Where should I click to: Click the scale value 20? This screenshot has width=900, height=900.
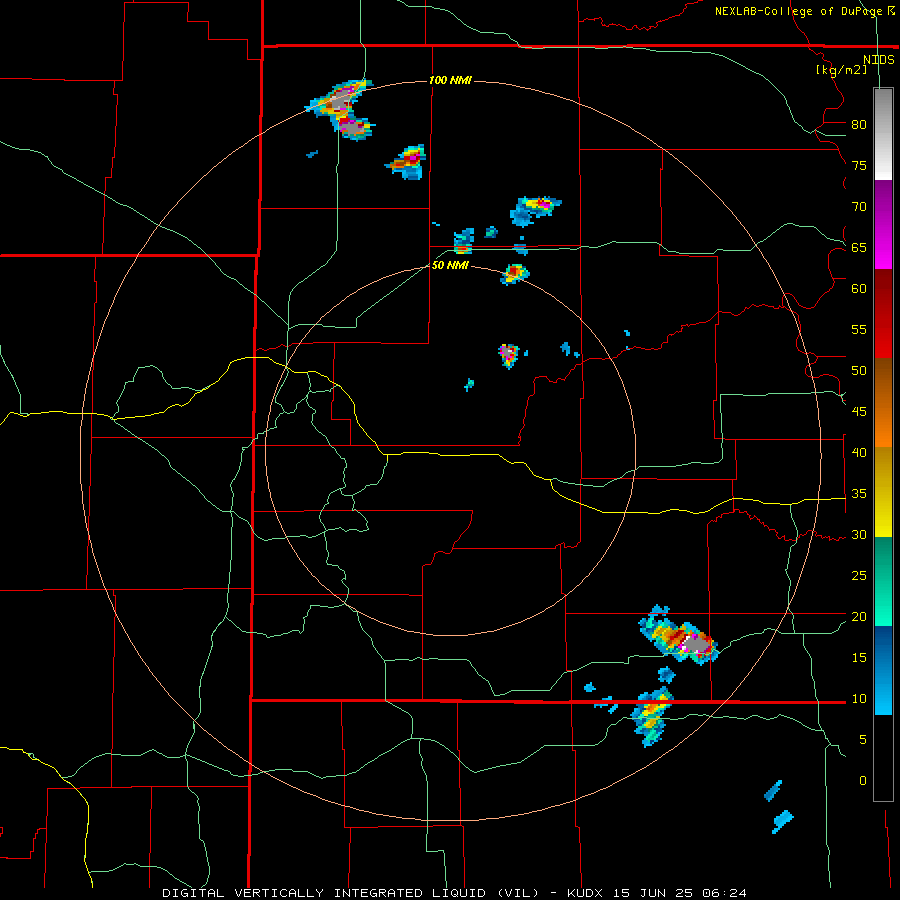(x=859, y=616)
